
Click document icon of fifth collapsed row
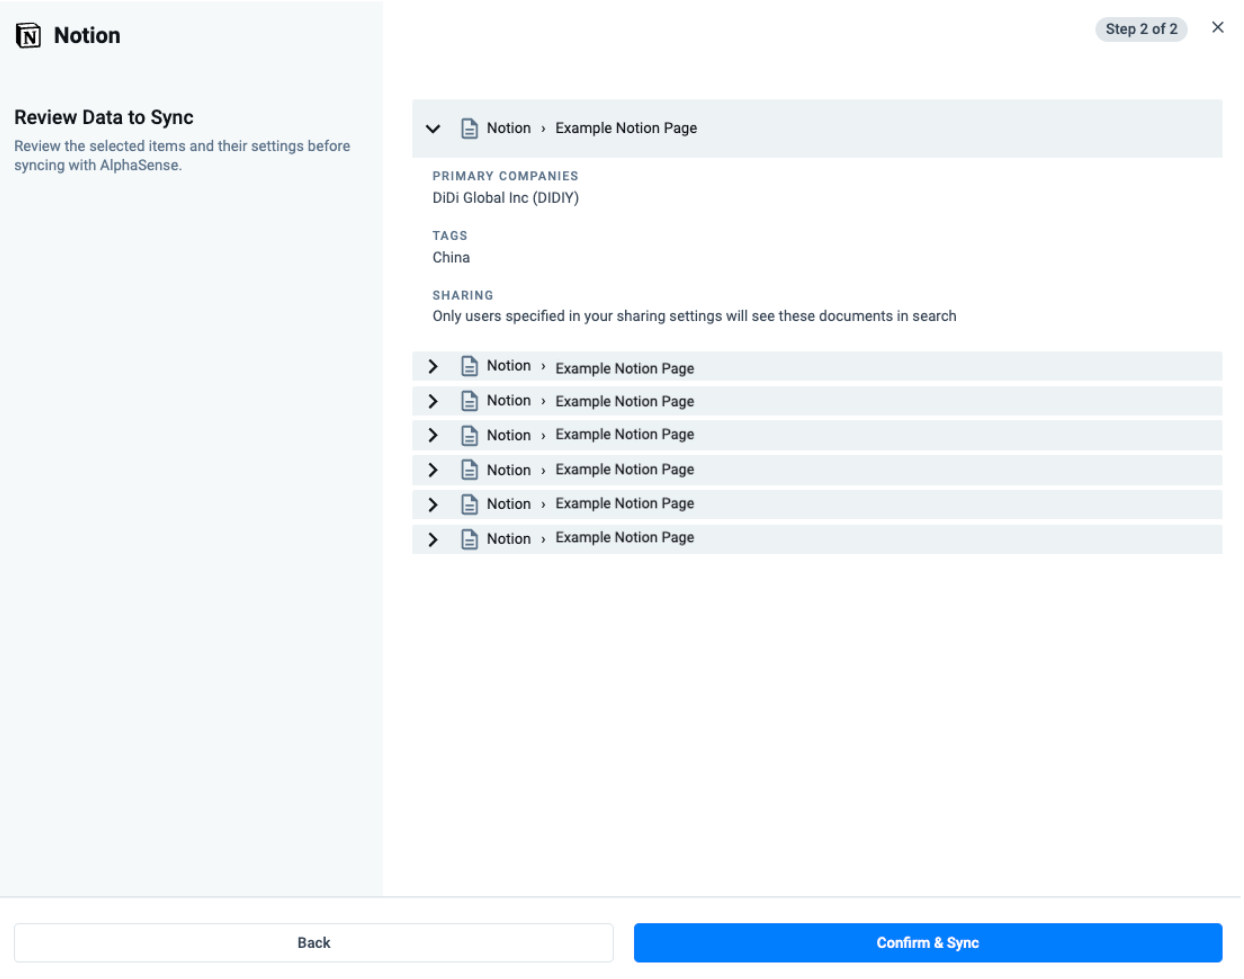click(x=469, y=505)
